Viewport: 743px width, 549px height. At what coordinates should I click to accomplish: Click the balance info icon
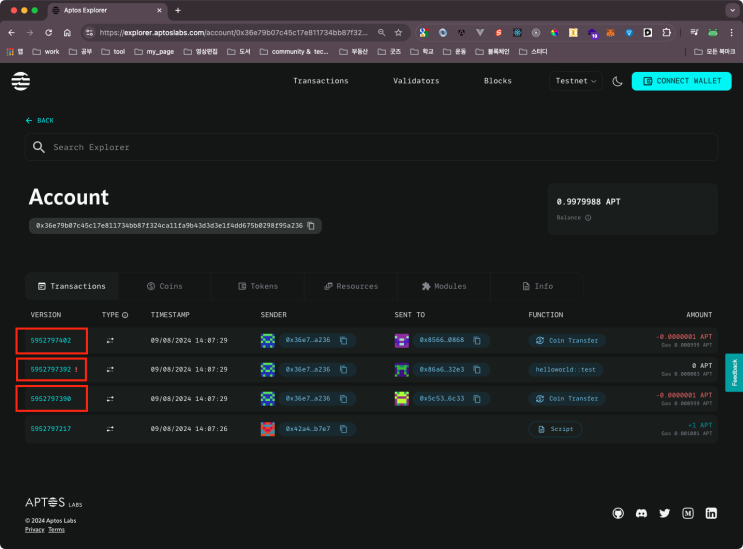[587, 217]
